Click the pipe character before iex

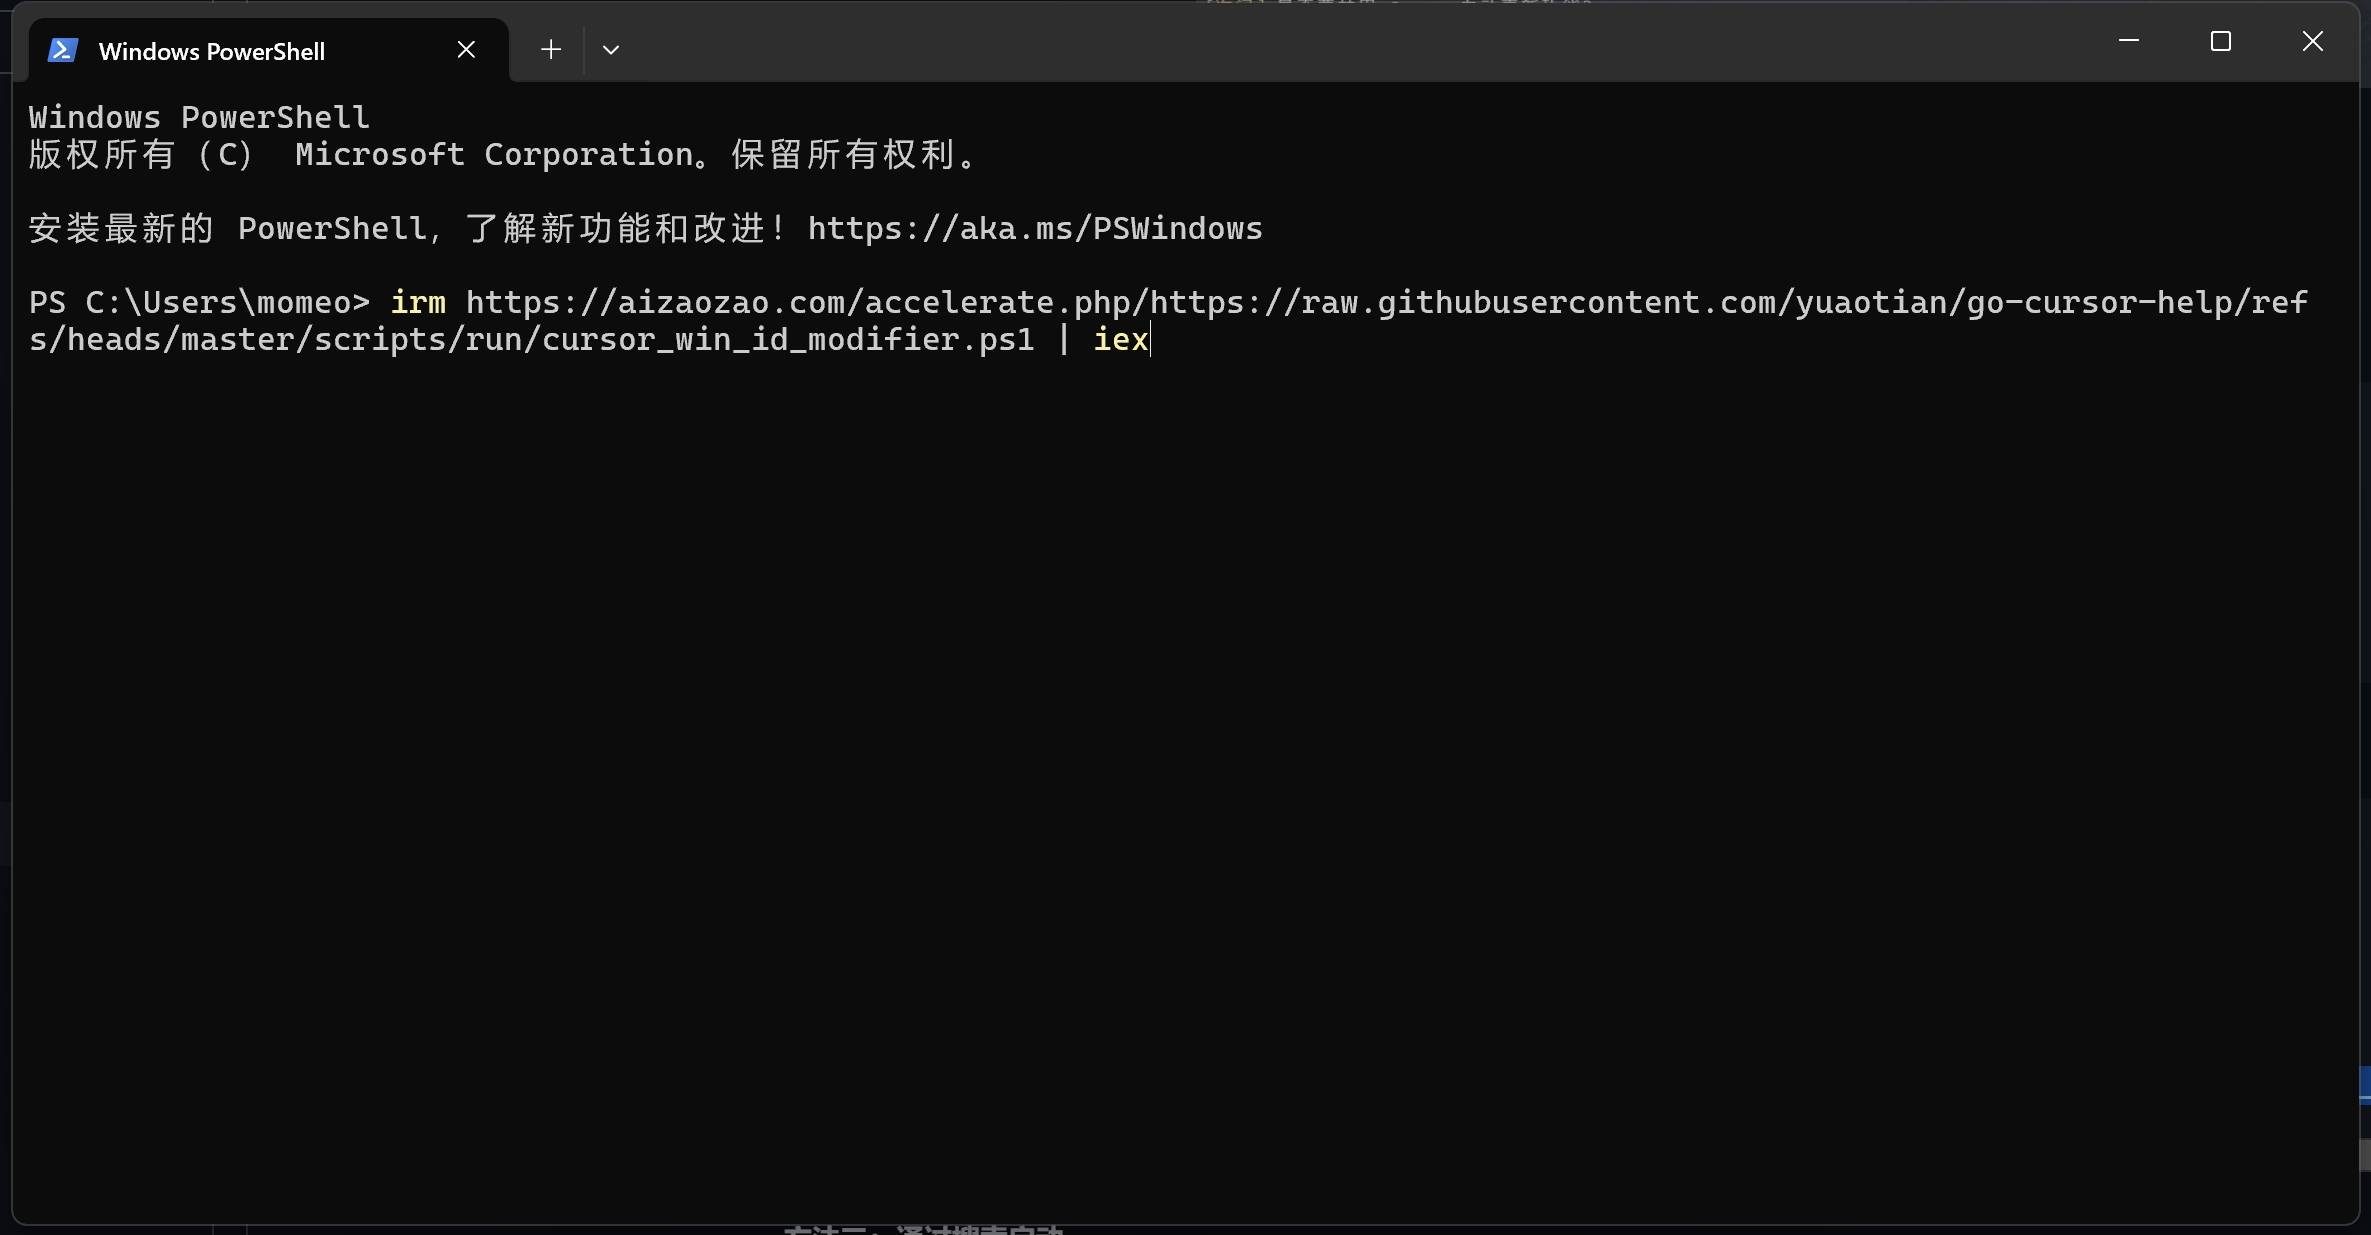click(x=1063, y=340)
